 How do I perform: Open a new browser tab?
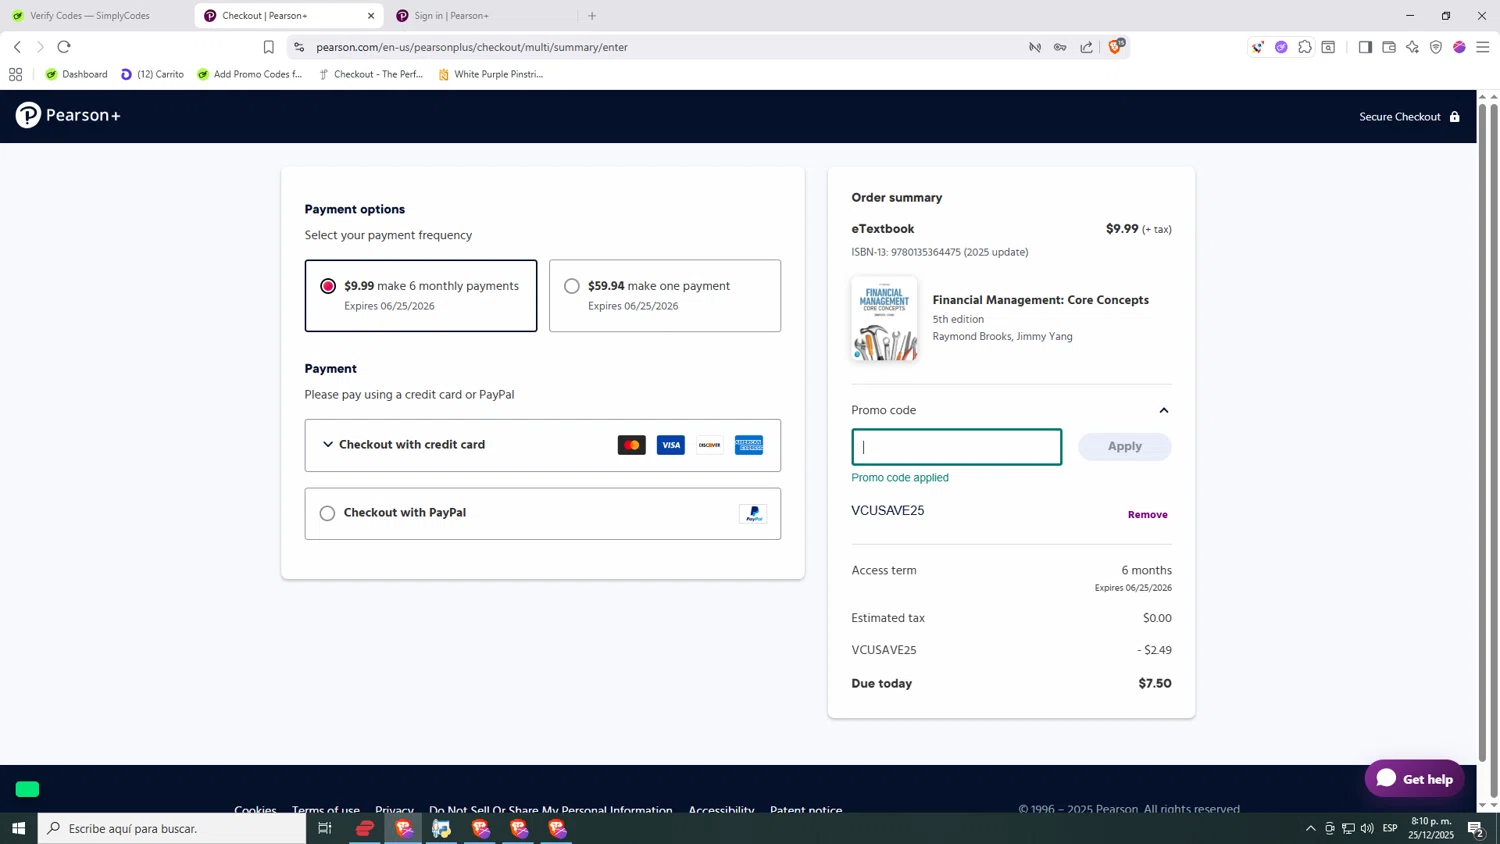[592, 16]
